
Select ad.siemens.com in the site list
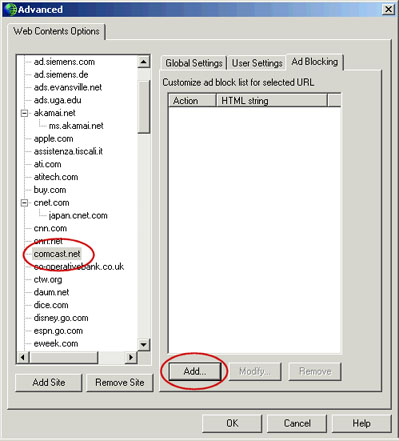64,62
